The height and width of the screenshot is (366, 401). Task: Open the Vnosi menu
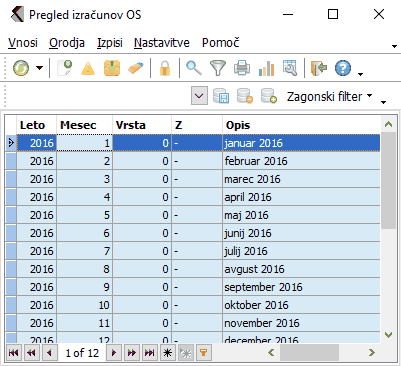click(23, 43)
